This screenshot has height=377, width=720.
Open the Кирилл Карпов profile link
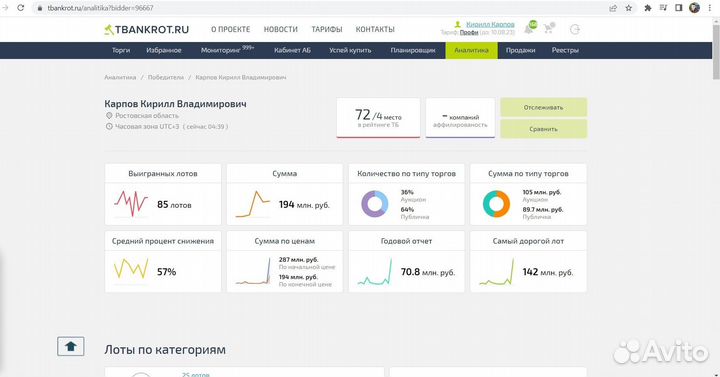(490, 25)
